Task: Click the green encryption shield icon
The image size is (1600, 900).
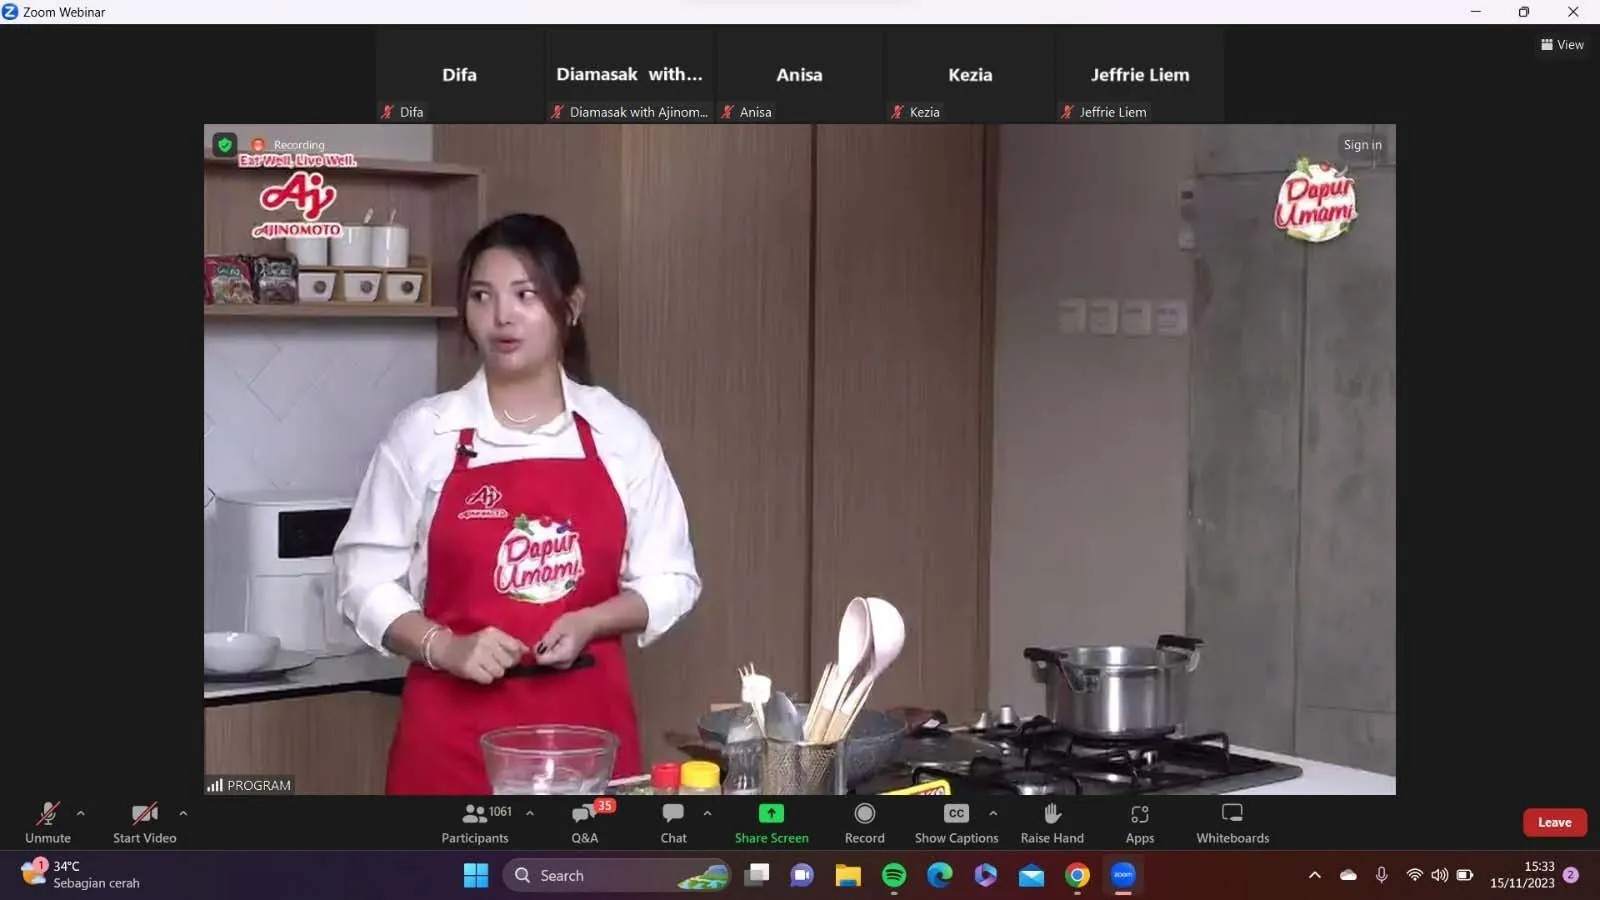Action: point(225,144)
